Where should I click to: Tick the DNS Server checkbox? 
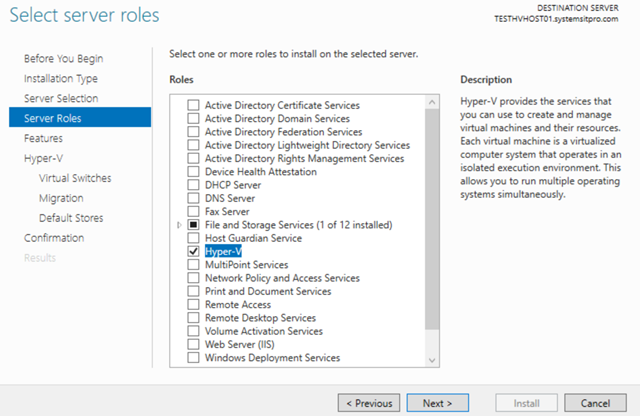193,198
